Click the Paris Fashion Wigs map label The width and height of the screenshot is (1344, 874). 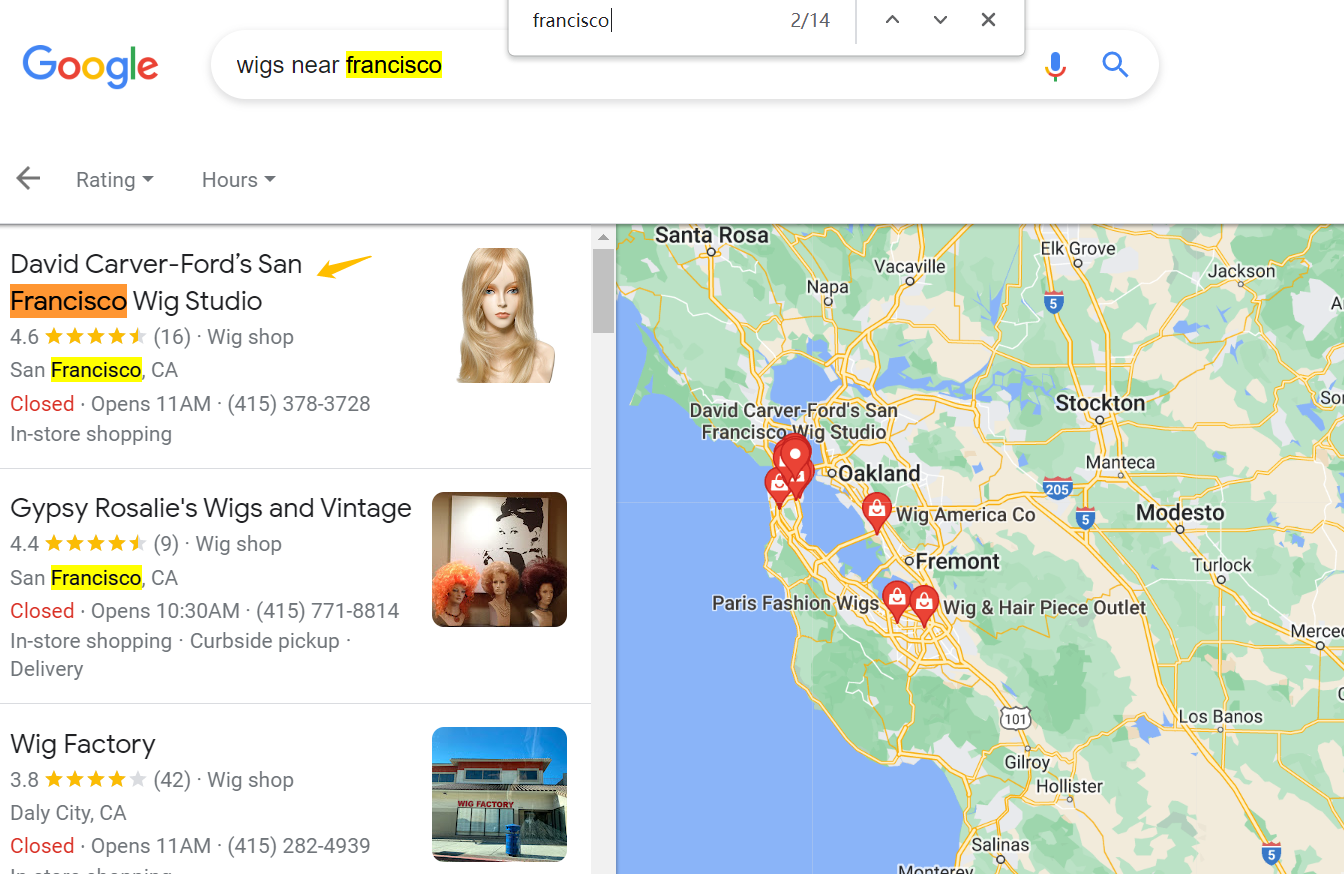tap(795, 603)
